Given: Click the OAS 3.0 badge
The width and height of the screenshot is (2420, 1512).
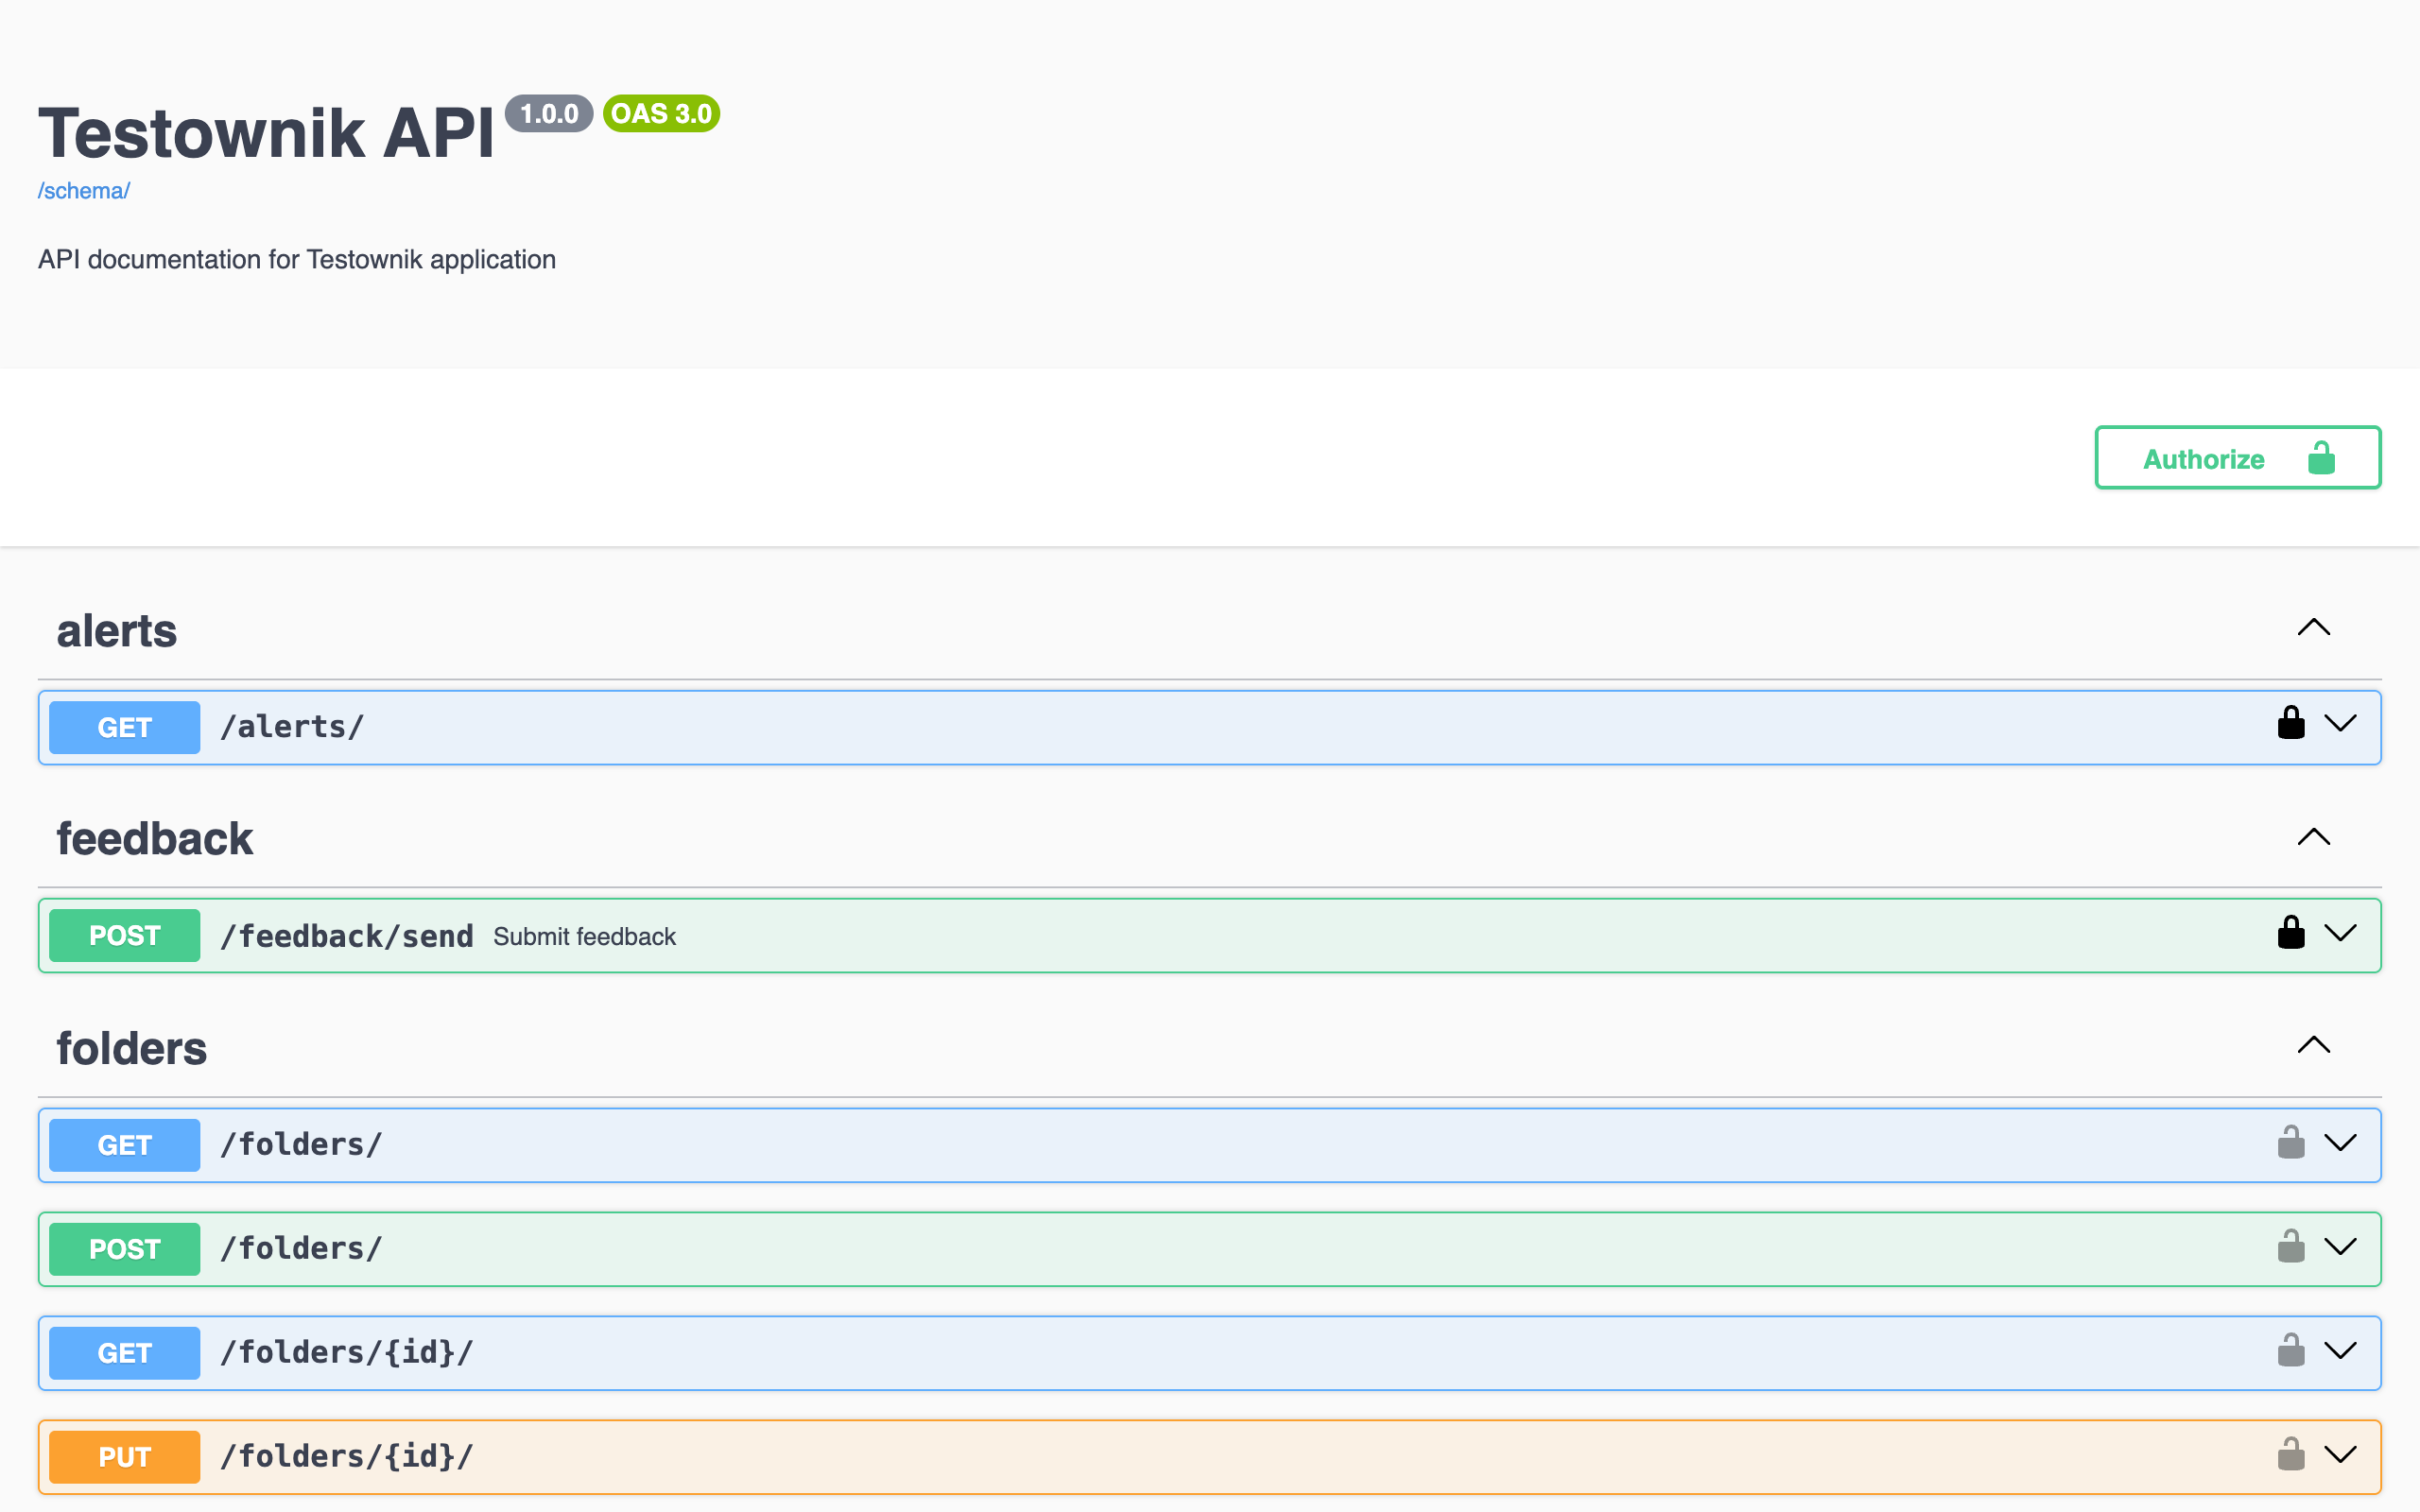Looking at the screenshot, I should point(660,113).
